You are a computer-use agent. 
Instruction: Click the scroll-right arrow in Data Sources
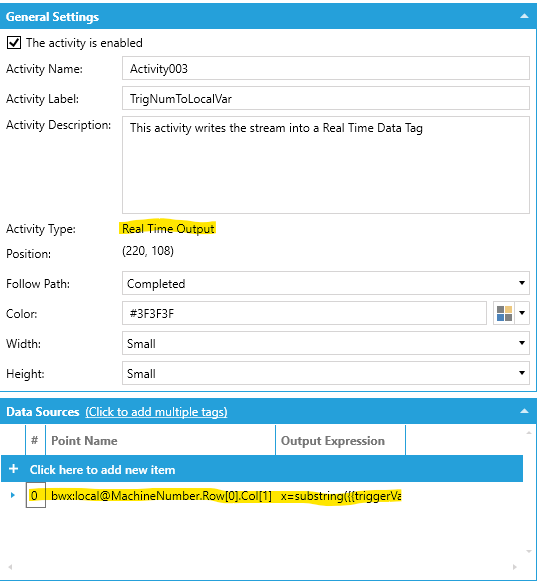pyautogui.click(x=515, y=567)
